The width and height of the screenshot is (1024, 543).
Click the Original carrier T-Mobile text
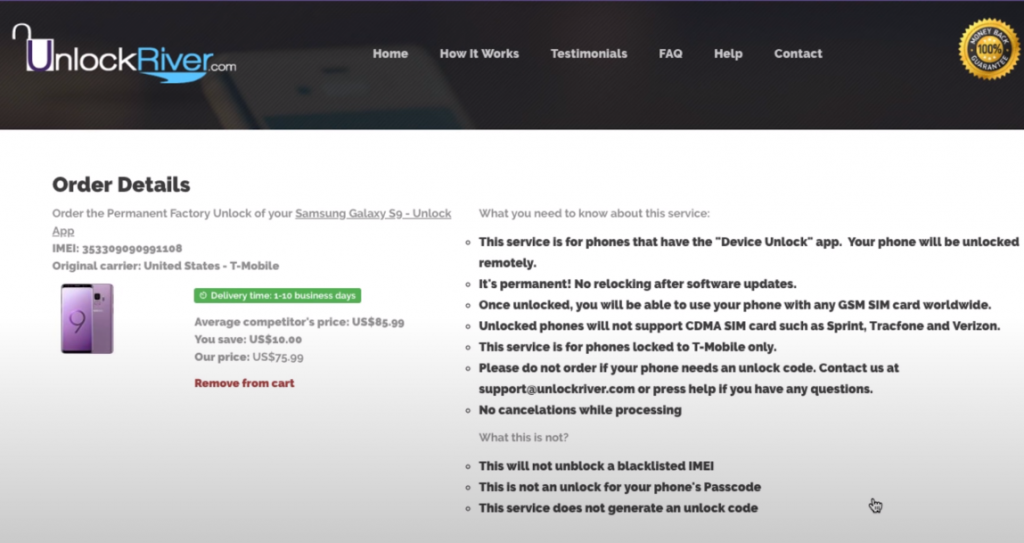pyautogui.click(x=165, y=266)
